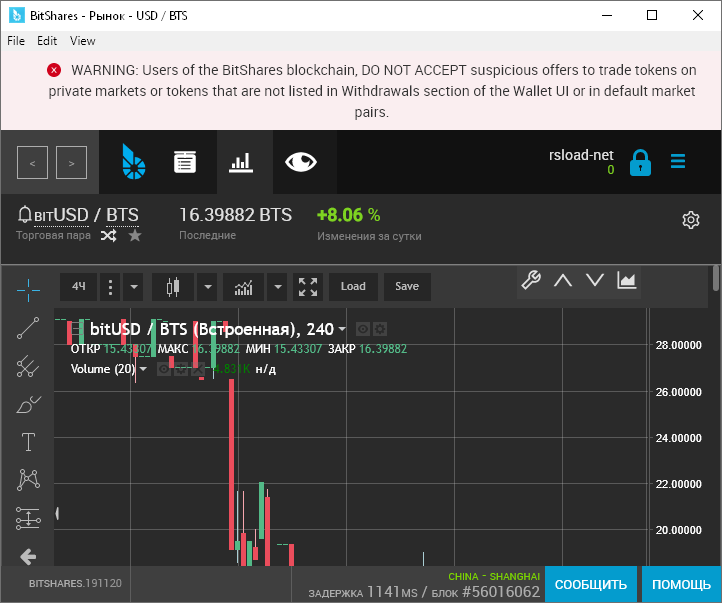Open the File menu
Viewport: 722px width, 603px height.
[x=16, y=41]
